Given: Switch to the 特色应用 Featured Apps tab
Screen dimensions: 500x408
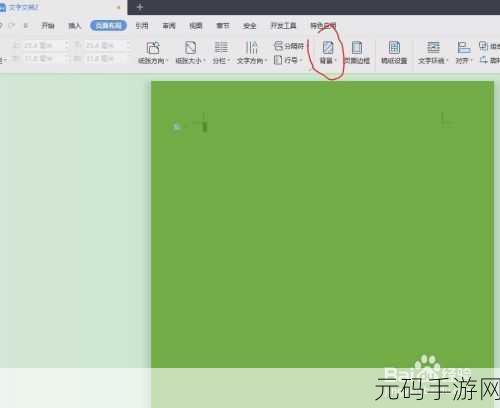Looking at the screenshot, I should coord(323,26).
